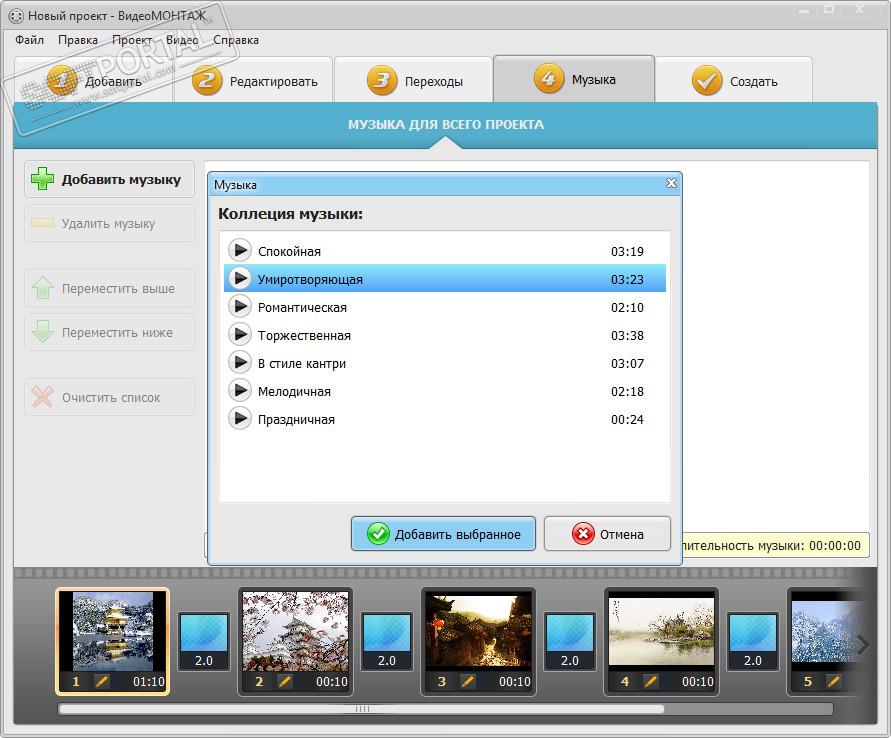Click the 00:24 duration of Праздничная
This screenshot has height=738, width=891.
click(627, 419)
